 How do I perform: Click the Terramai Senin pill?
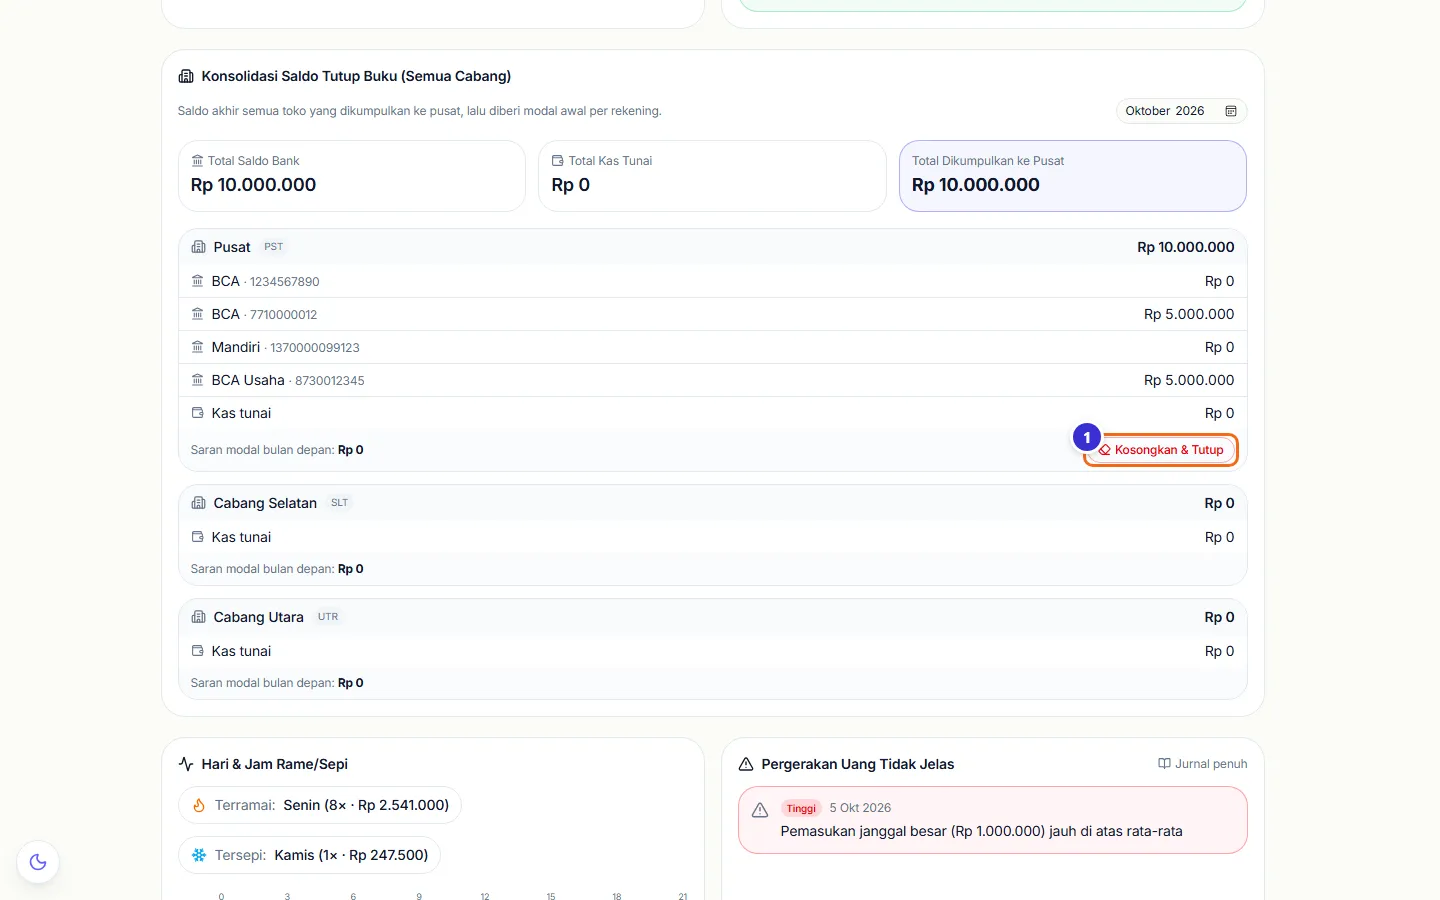point(320,805)
